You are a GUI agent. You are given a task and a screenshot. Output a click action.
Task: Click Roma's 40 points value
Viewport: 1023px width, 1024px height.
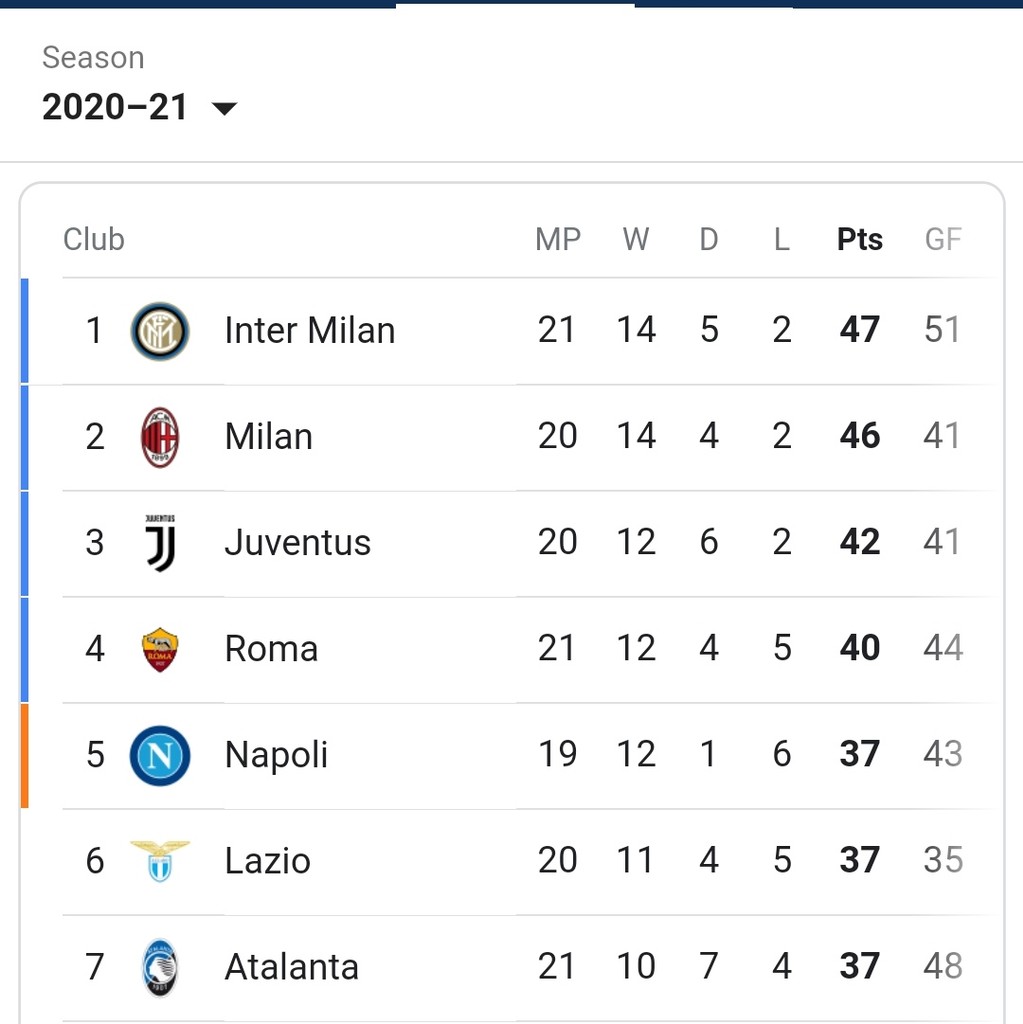point(860,649)
